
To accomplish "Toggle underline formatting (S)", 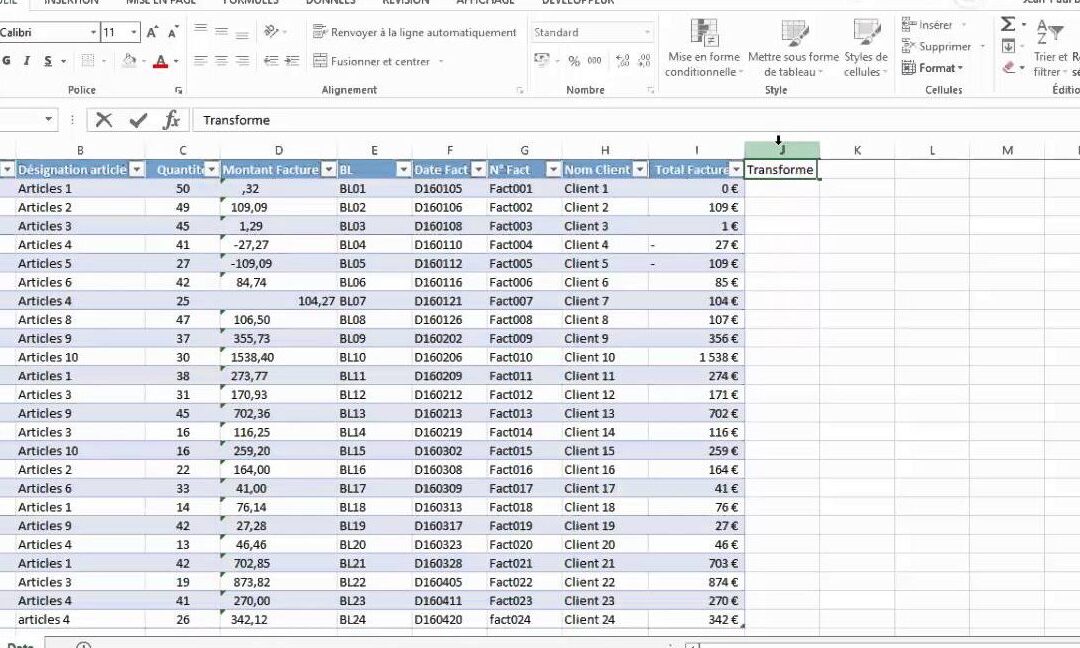I will pyautogui.click(x=48, y=61).
